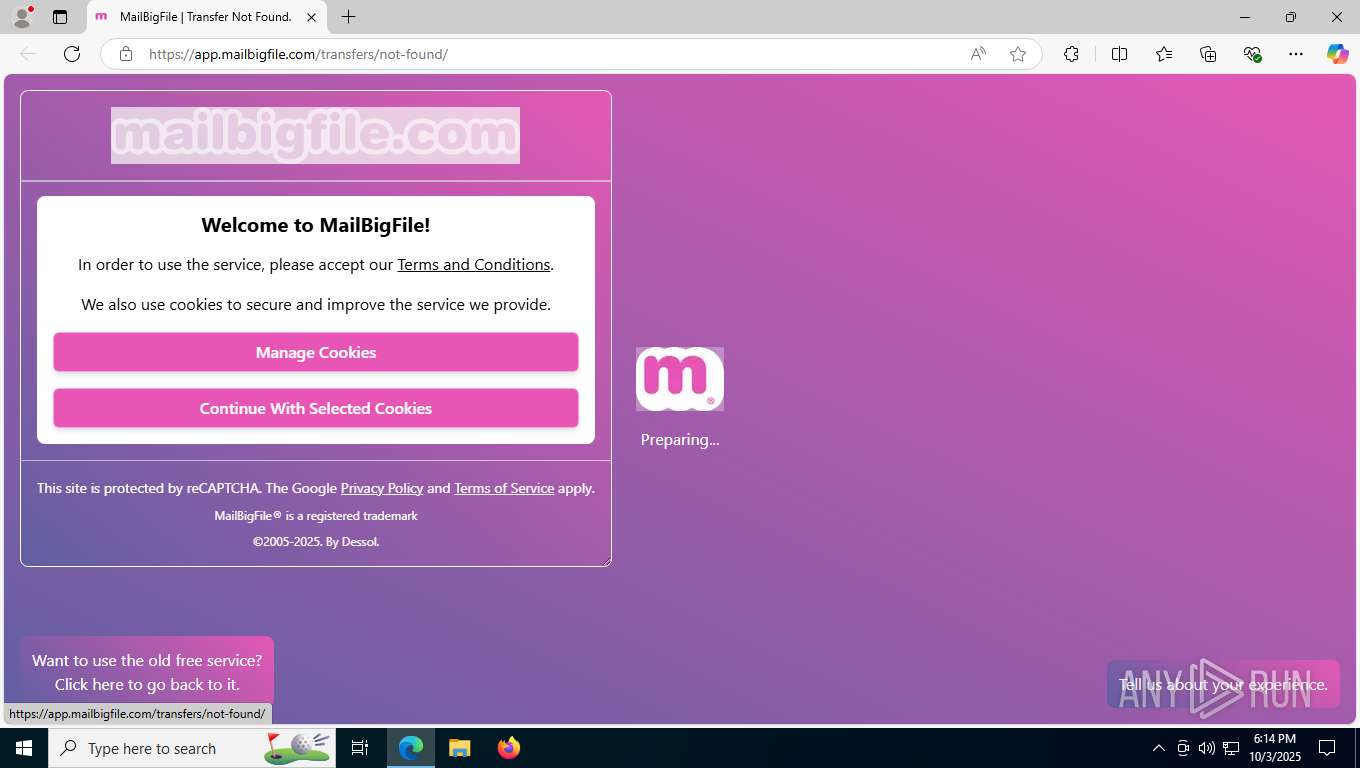Close the MailBigFile browser tab
Viewport: 1360px width, 768px height.
coord(311,17)
